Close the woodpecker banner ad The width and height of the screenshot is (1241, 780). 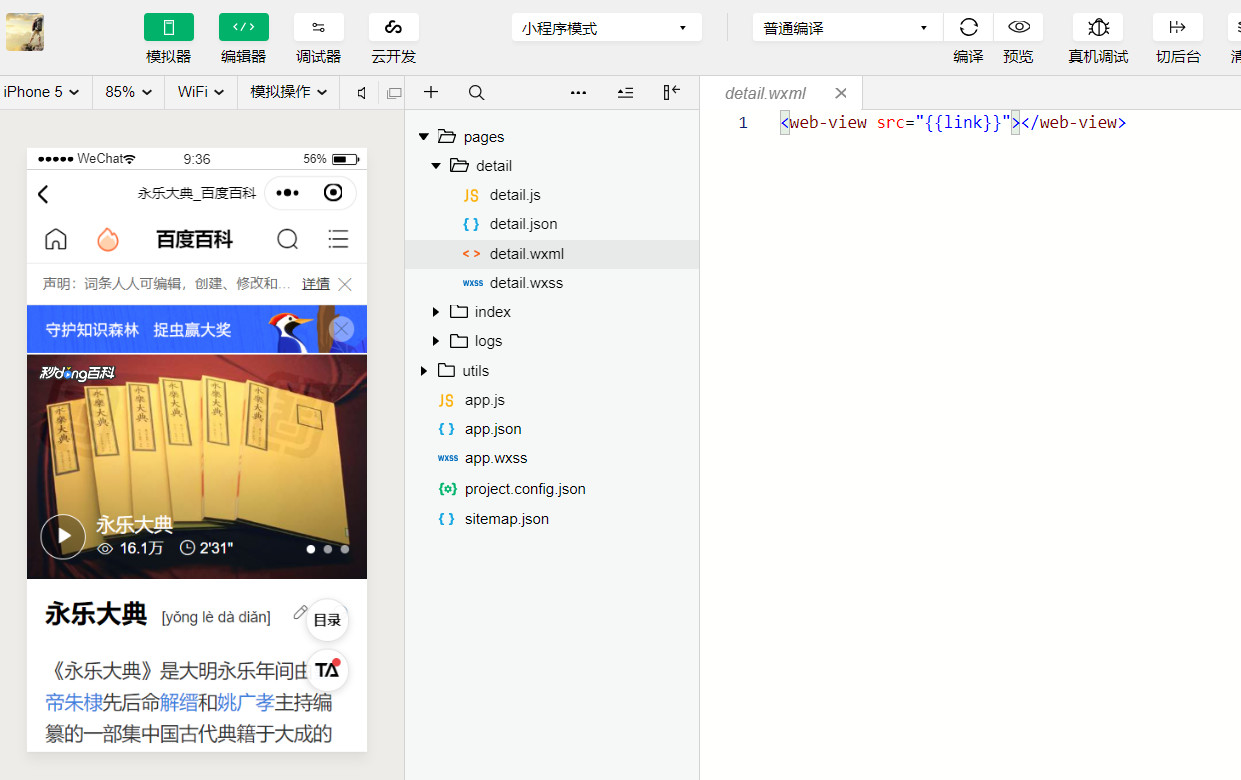342,329
